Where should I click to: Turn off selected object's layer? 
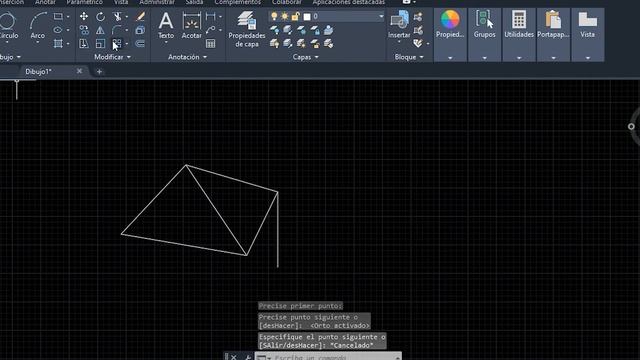click(275, 30)
